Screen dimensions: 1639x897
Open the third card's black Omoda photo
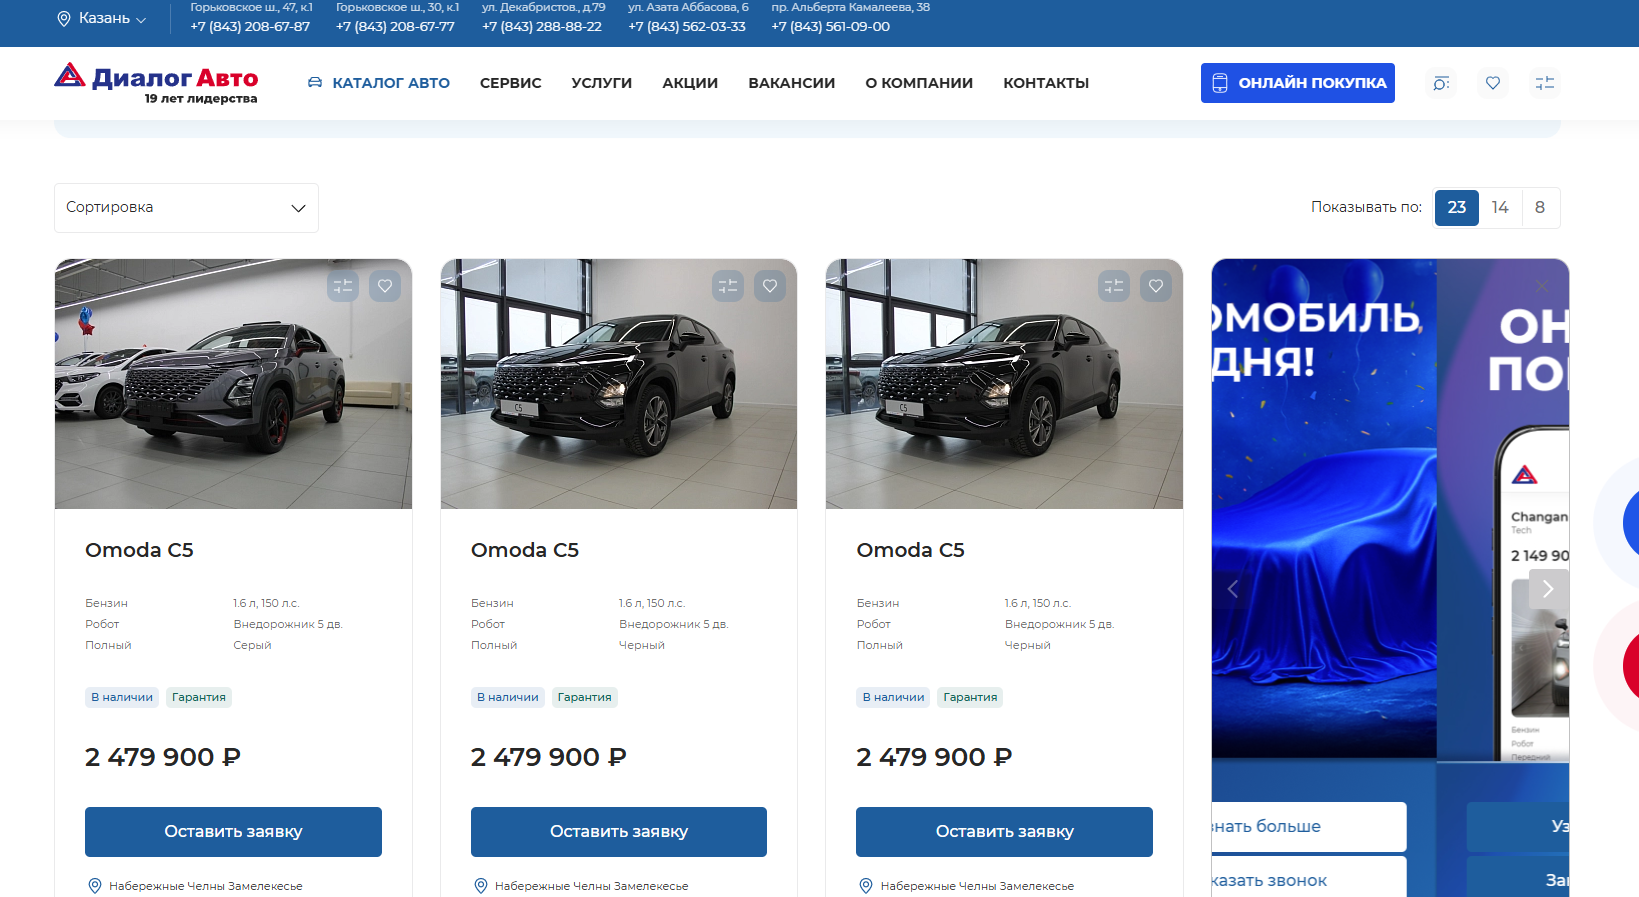click(1004, 384)
